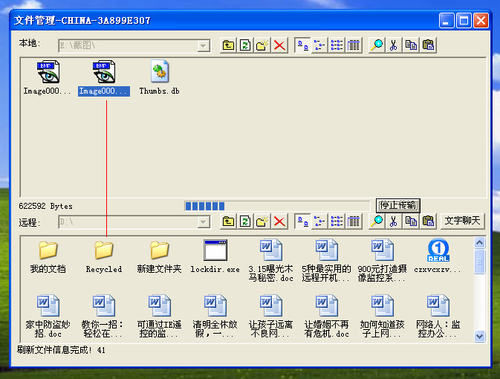Click the 停止传输 button
500x379 pixels.
[398, 205]
